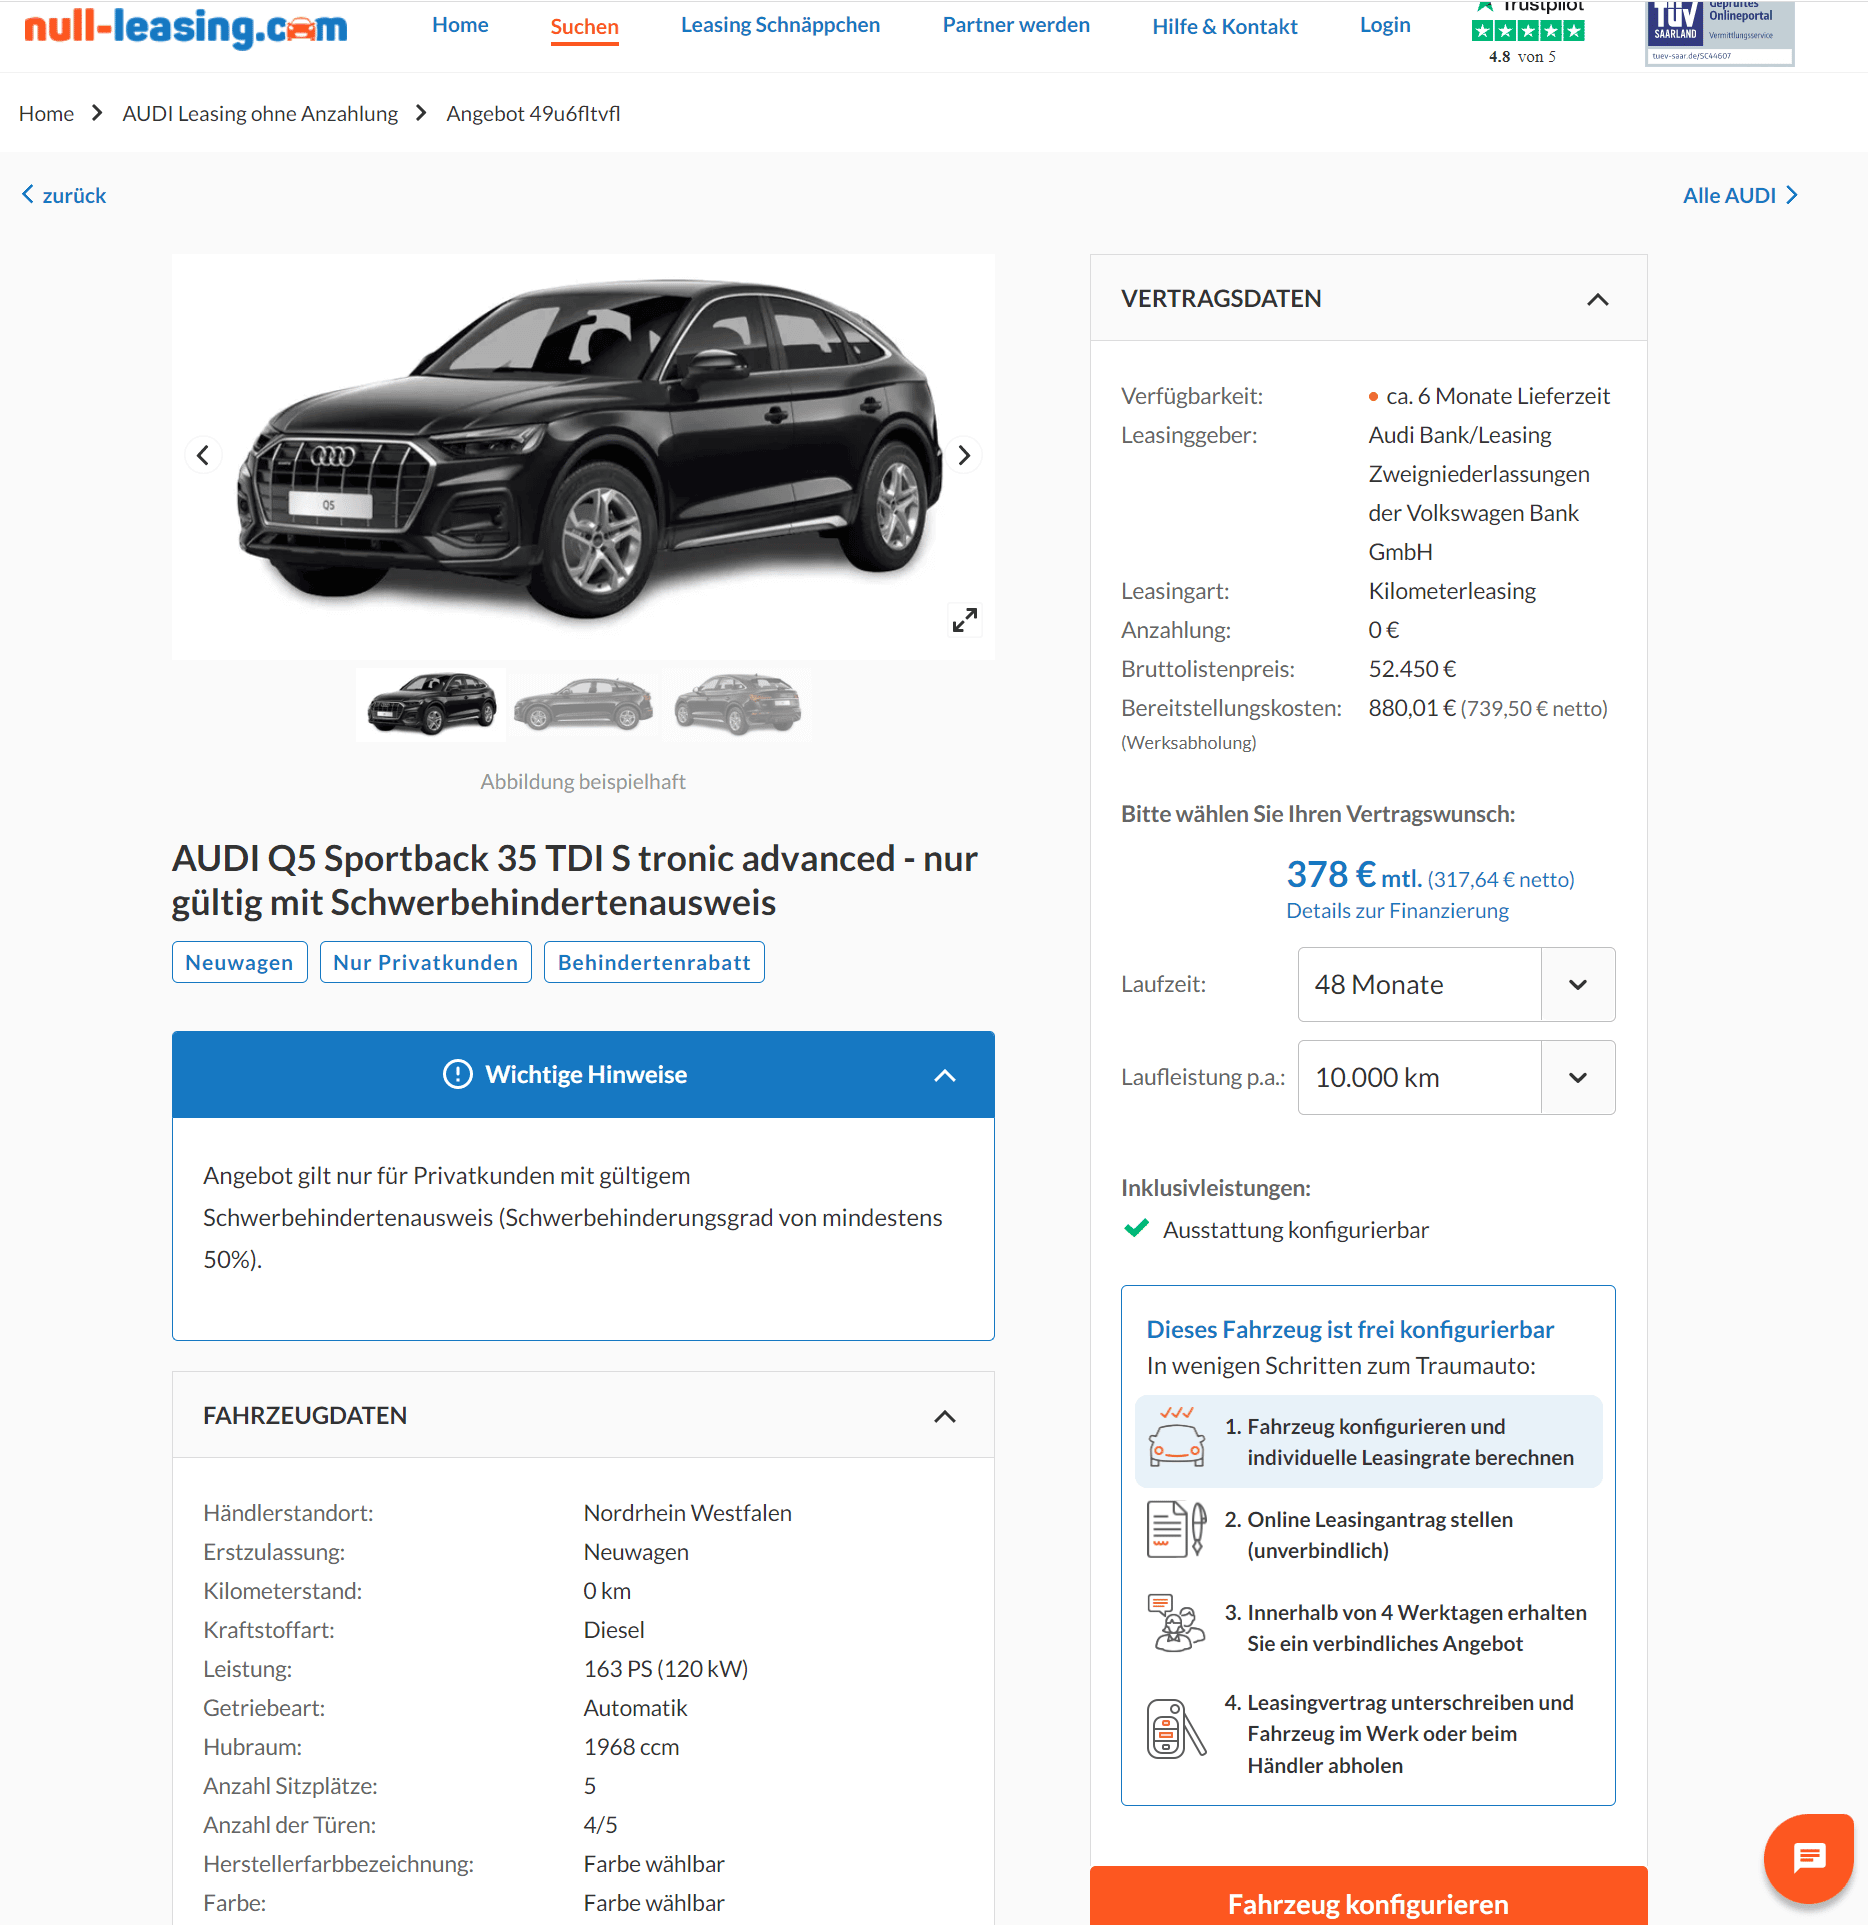The image size is (1868, 1925).
Task: Select rear-view car thumbnail
Action: [x=737, y=704]
